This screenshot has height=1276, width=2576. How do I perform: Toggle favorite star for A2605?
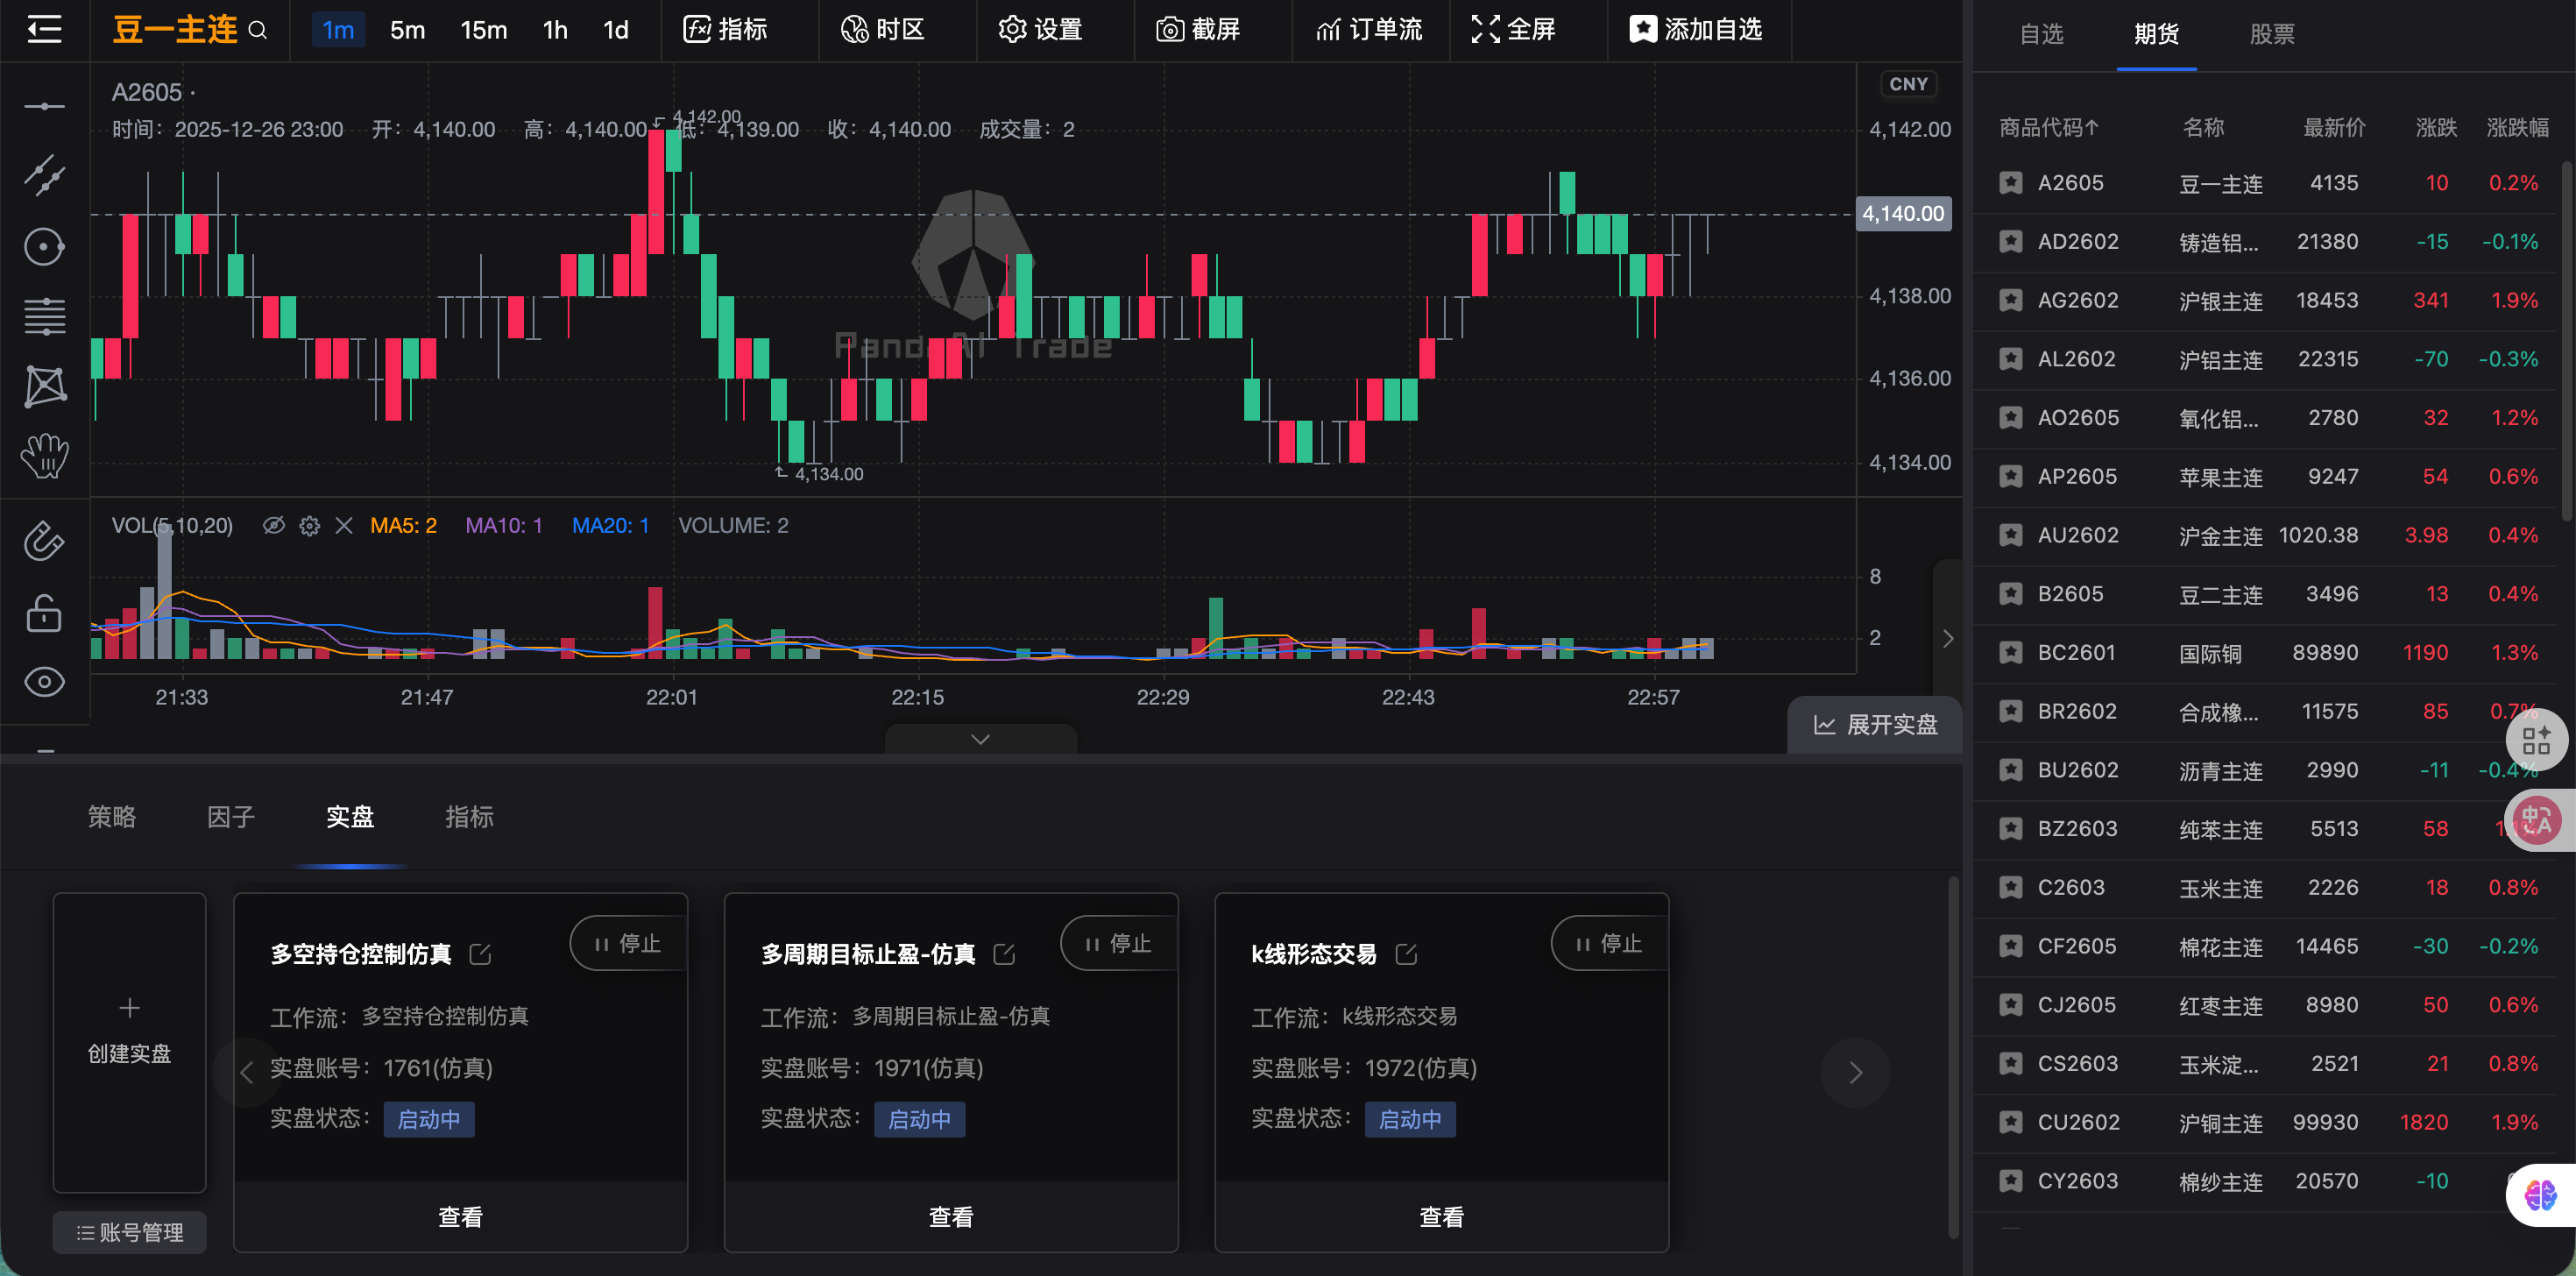point(2011,183)
